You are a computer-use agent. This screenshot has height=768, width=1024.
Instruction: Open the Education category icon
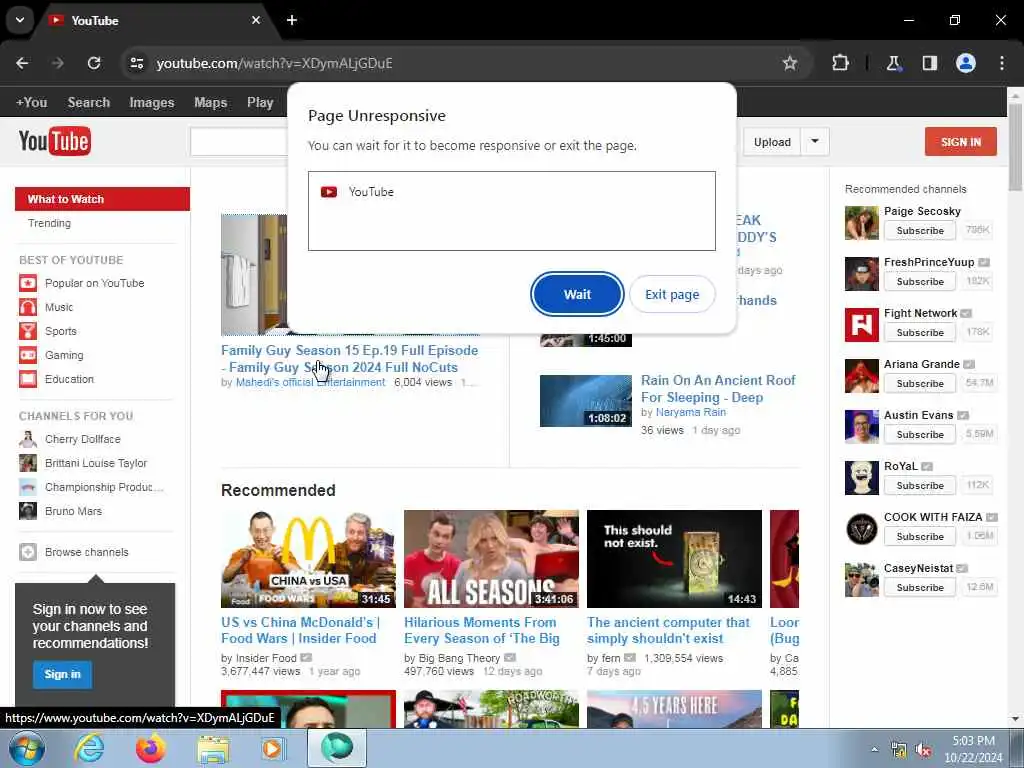[x=28, y=379]
